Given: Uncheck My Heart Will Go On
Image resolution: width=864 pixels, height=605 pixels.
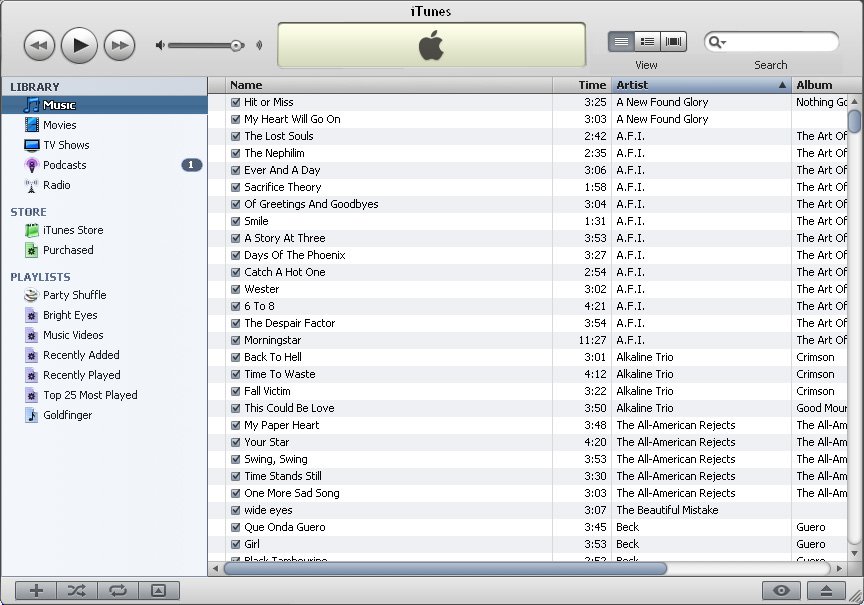Looking at the screenshot, I should click(x=235, y=119).
